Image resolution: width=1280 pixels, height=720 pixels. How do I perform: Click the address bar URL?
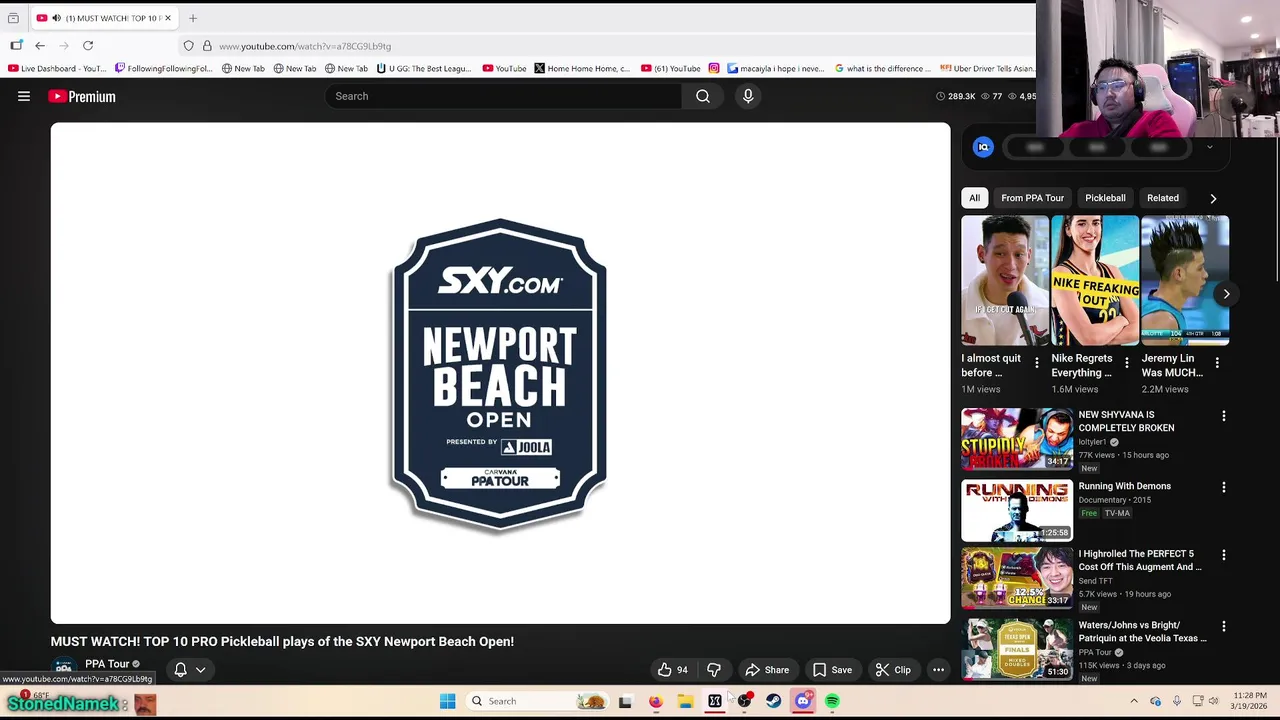(x=305, y=46)
